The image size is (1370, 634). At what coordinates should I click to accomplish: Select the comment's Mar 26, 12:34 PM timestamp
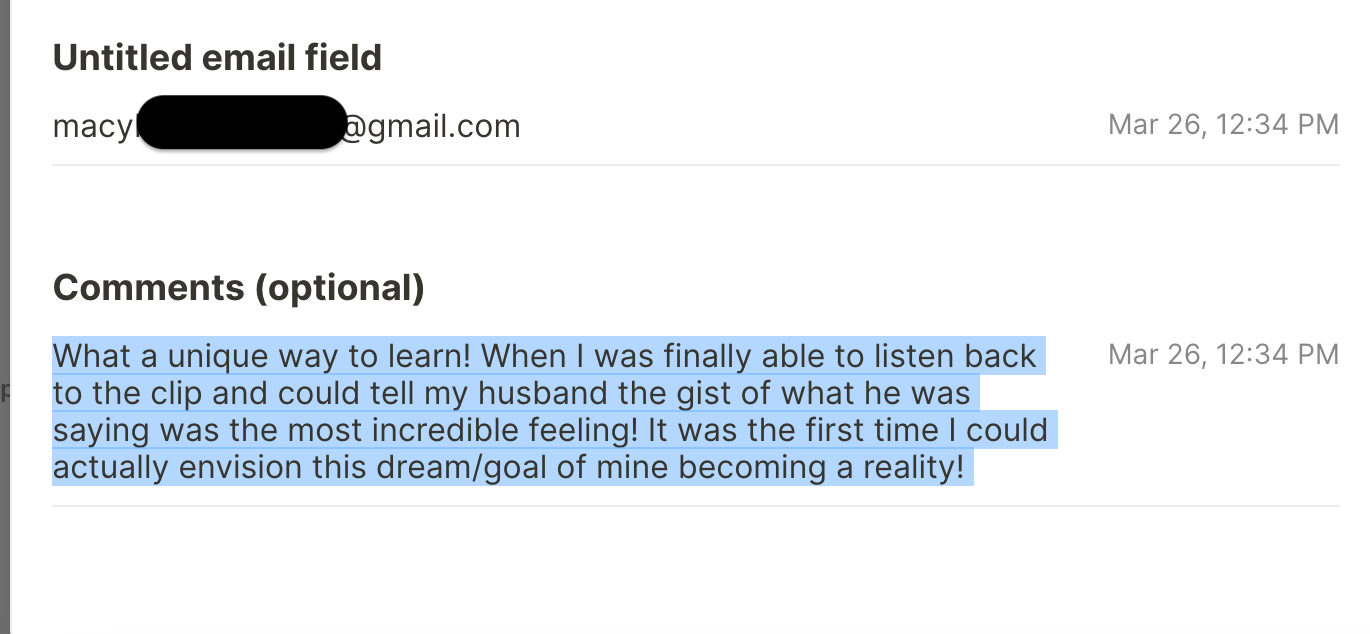tap(1222, 354)
